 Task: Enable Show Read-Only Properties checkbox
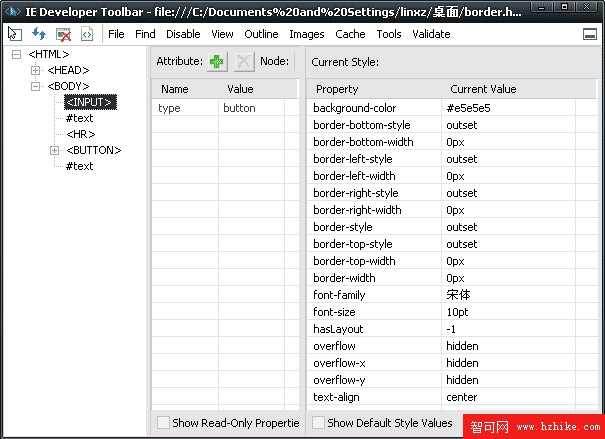[163, 423]
